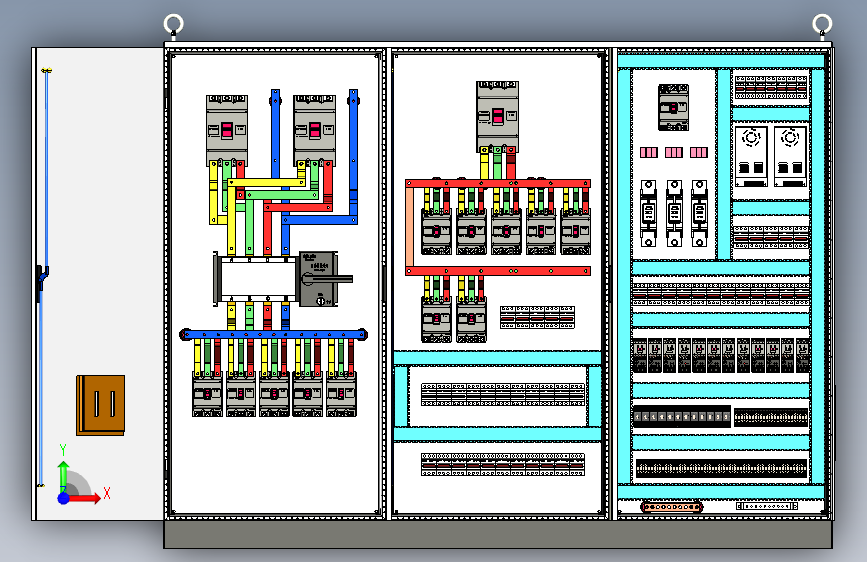Select the copper earth bar at panel bottom
Viewport: 867px width, 562px height.
tap(671, 507)
